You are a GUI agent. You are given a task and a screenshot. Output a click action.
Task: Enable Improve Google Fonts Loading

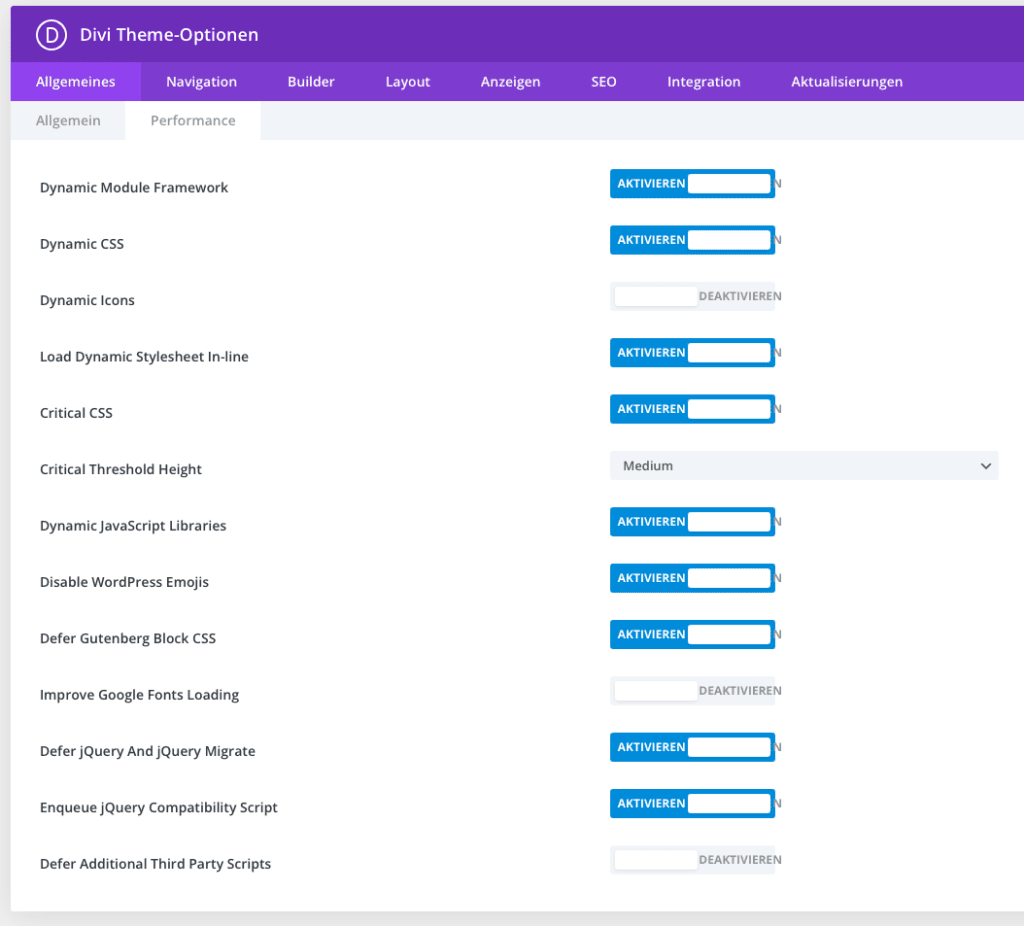(x=692, y=690)
